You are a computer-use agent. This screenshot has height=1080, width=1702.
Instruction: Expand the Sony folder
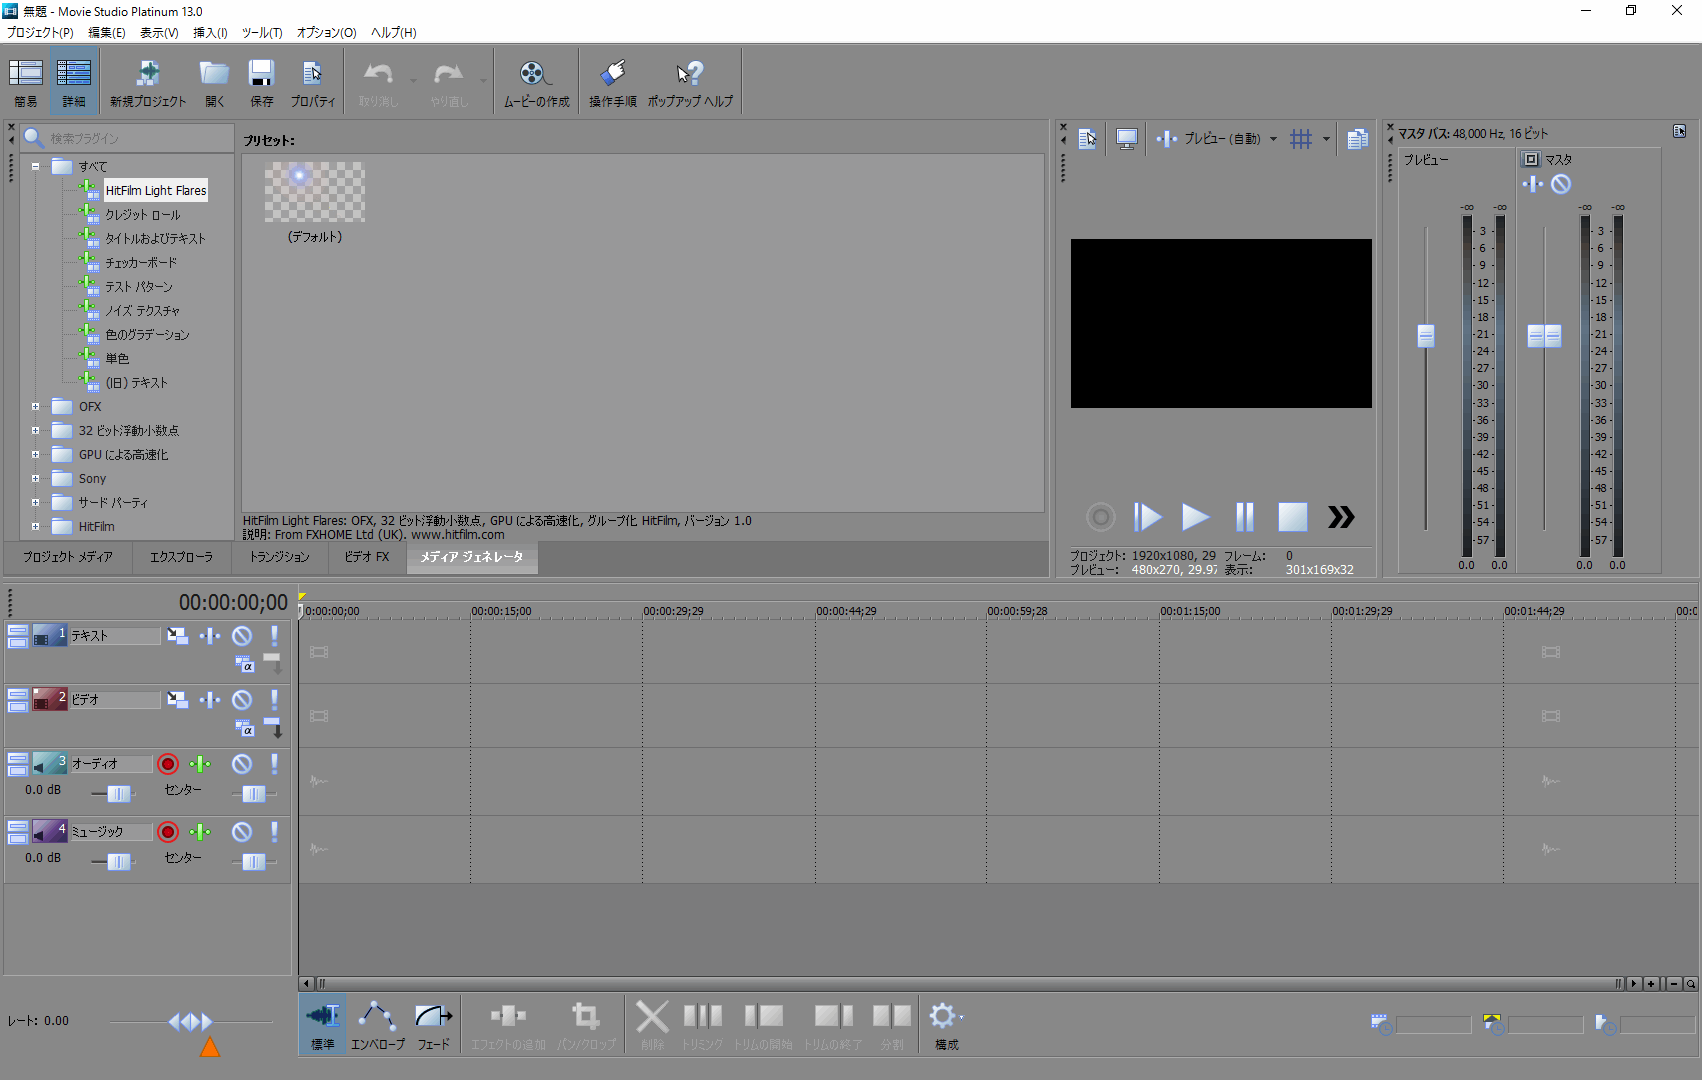point(35,479)
